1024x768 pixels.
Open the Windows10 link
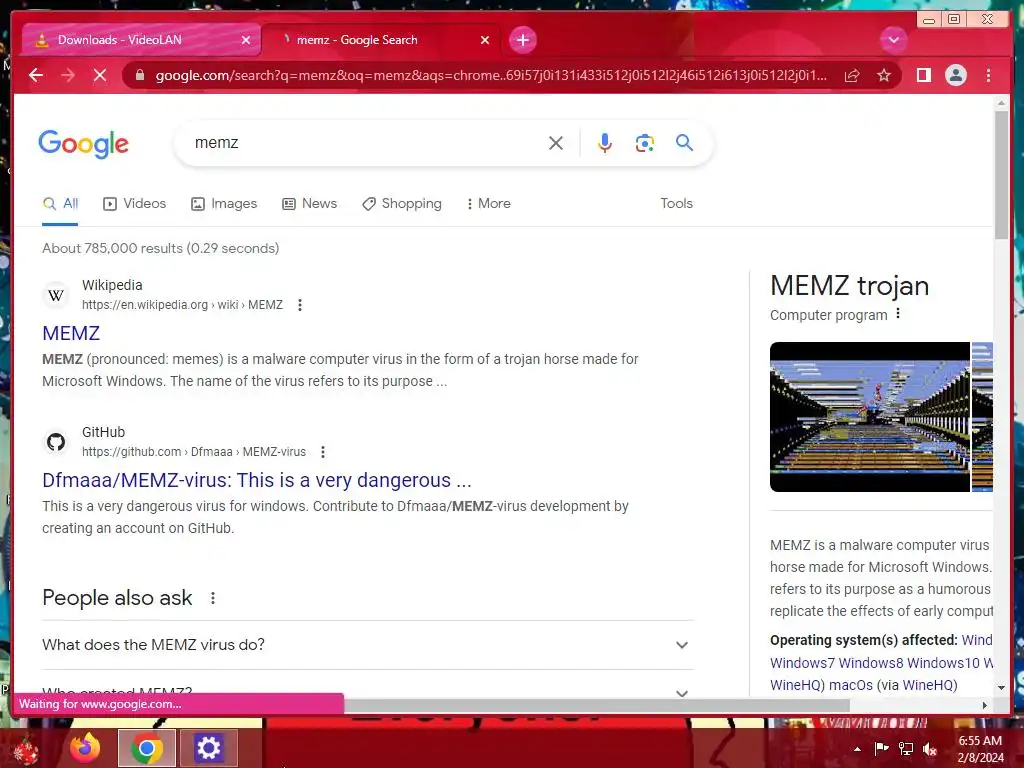point(944,663)
